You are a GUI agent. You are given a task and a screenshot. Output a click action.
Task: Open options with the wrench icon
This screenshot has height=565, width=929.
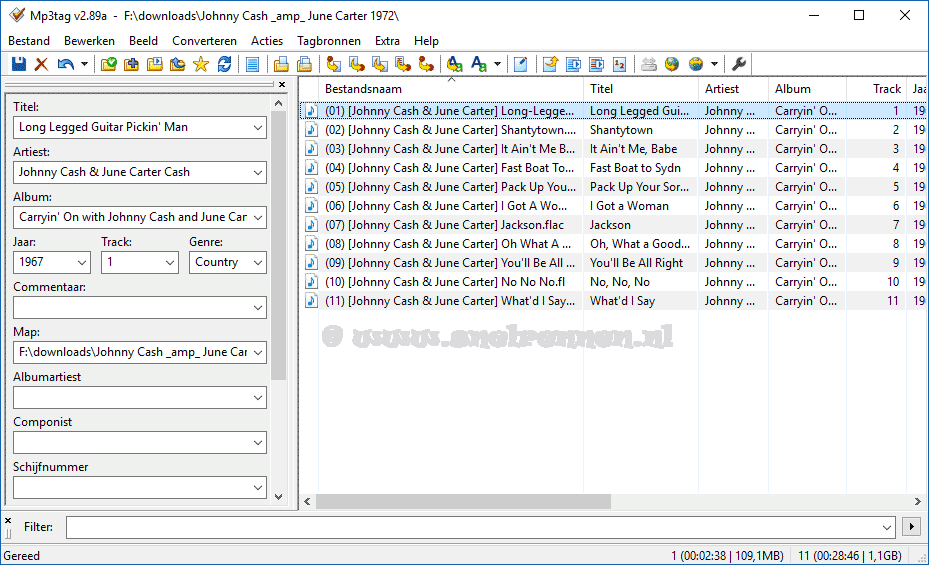(x=738, y=64)
